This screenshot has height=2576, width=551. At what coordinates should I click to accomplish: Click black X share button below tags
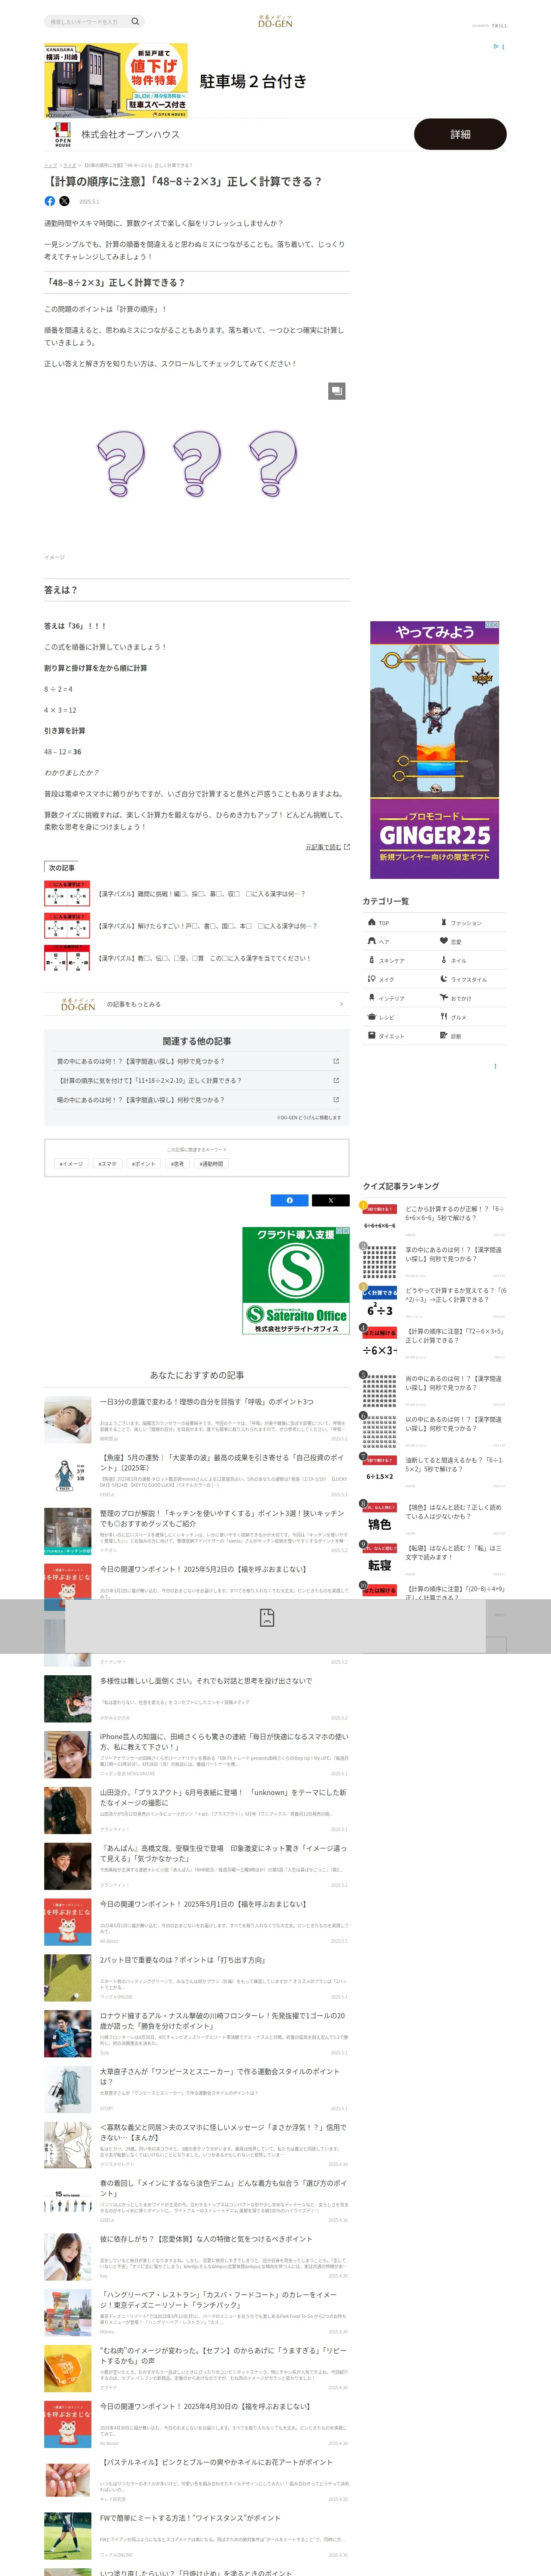coord(330,1200)
